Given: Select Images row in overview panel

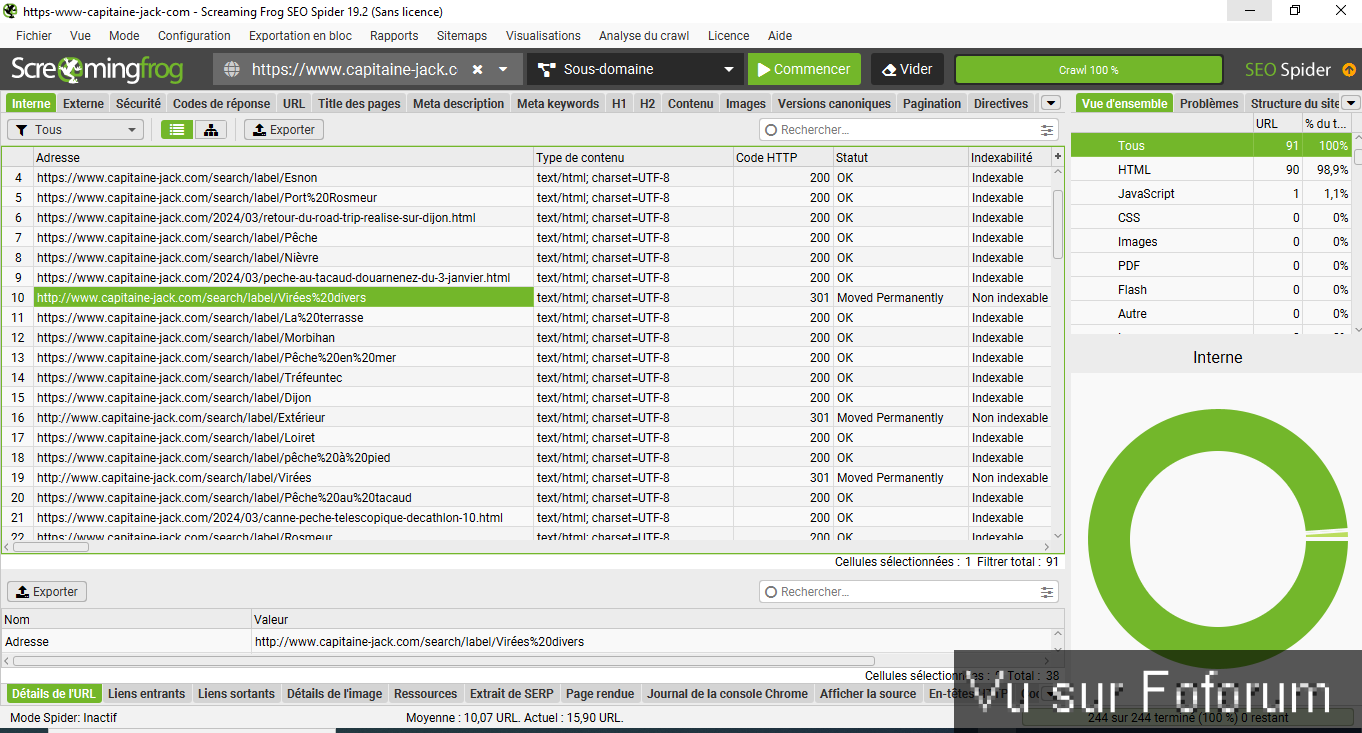Looking at the screenshot, I should click(x=1212, y=241).
